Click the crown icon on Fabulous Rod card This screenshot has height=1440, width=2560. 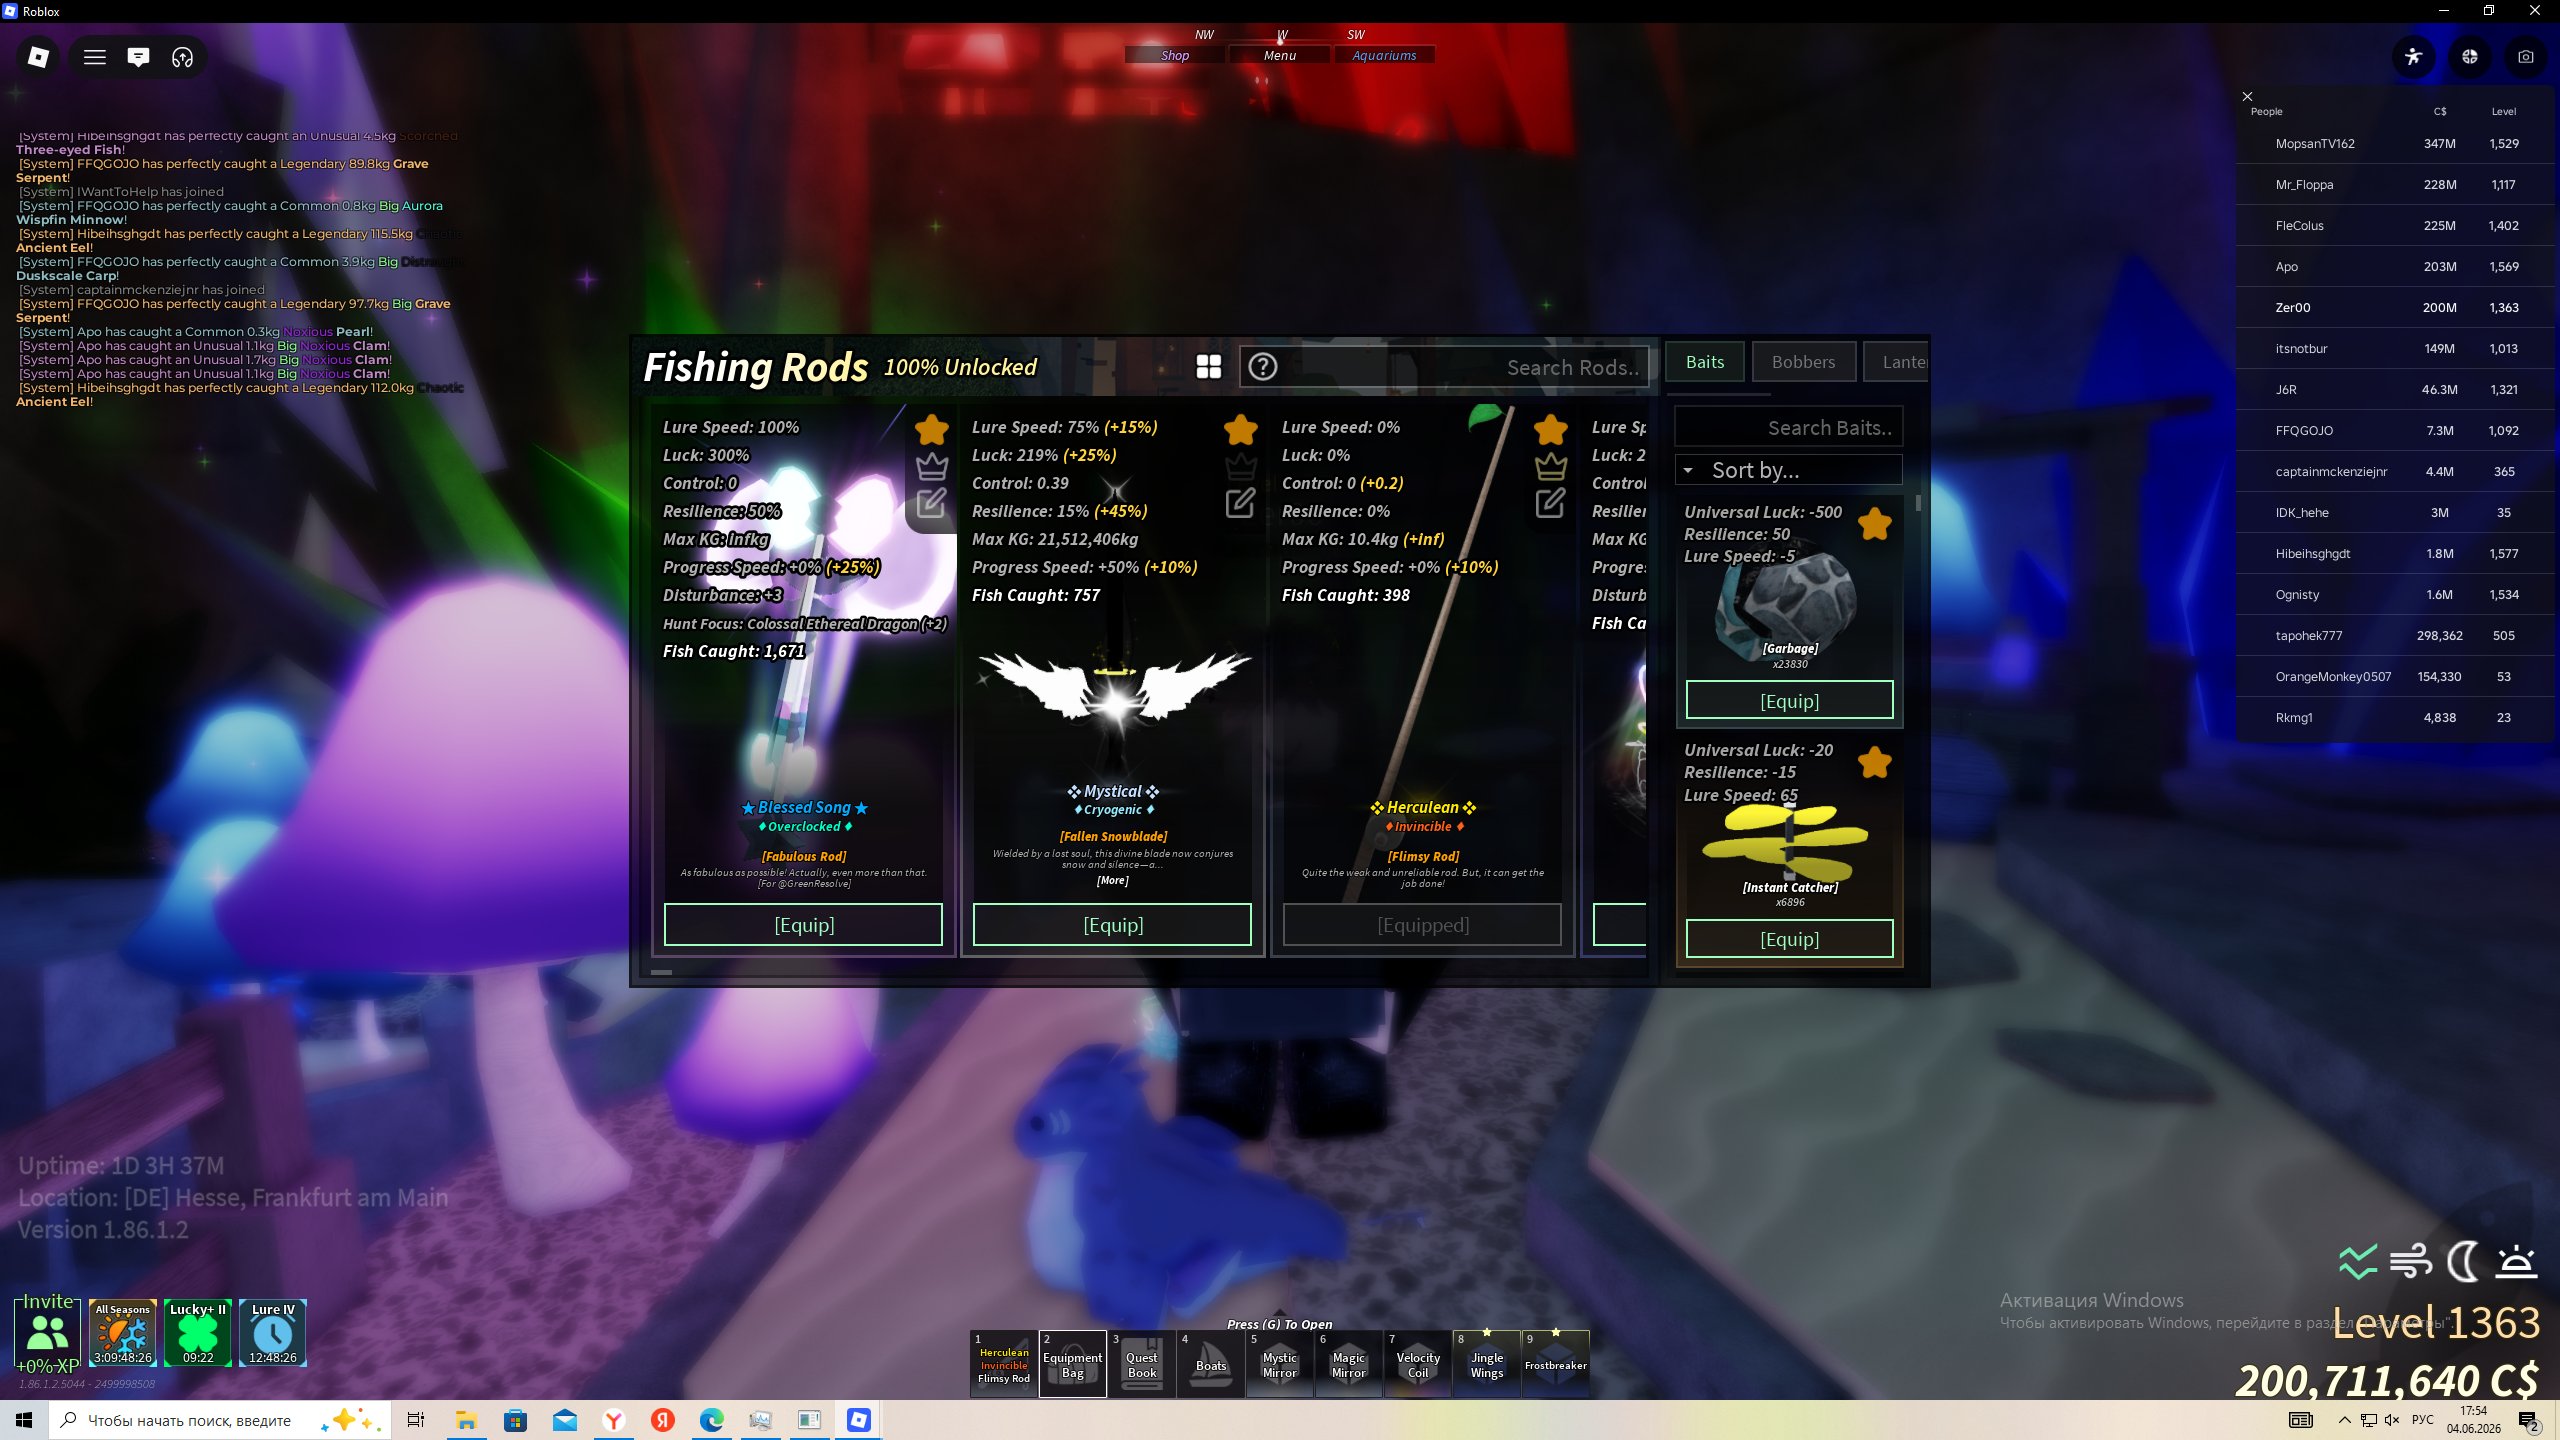(x=931, y=466)
